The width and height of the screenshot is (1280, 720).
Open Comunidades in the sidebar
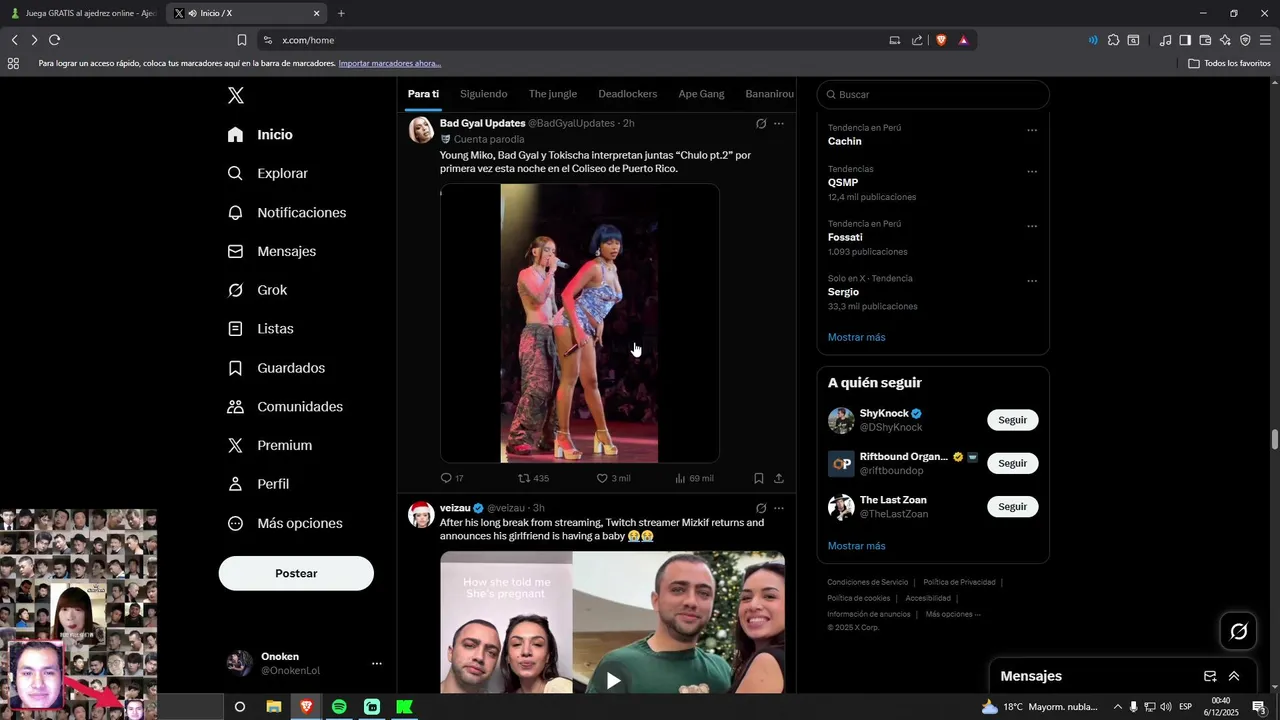point(285,406)
